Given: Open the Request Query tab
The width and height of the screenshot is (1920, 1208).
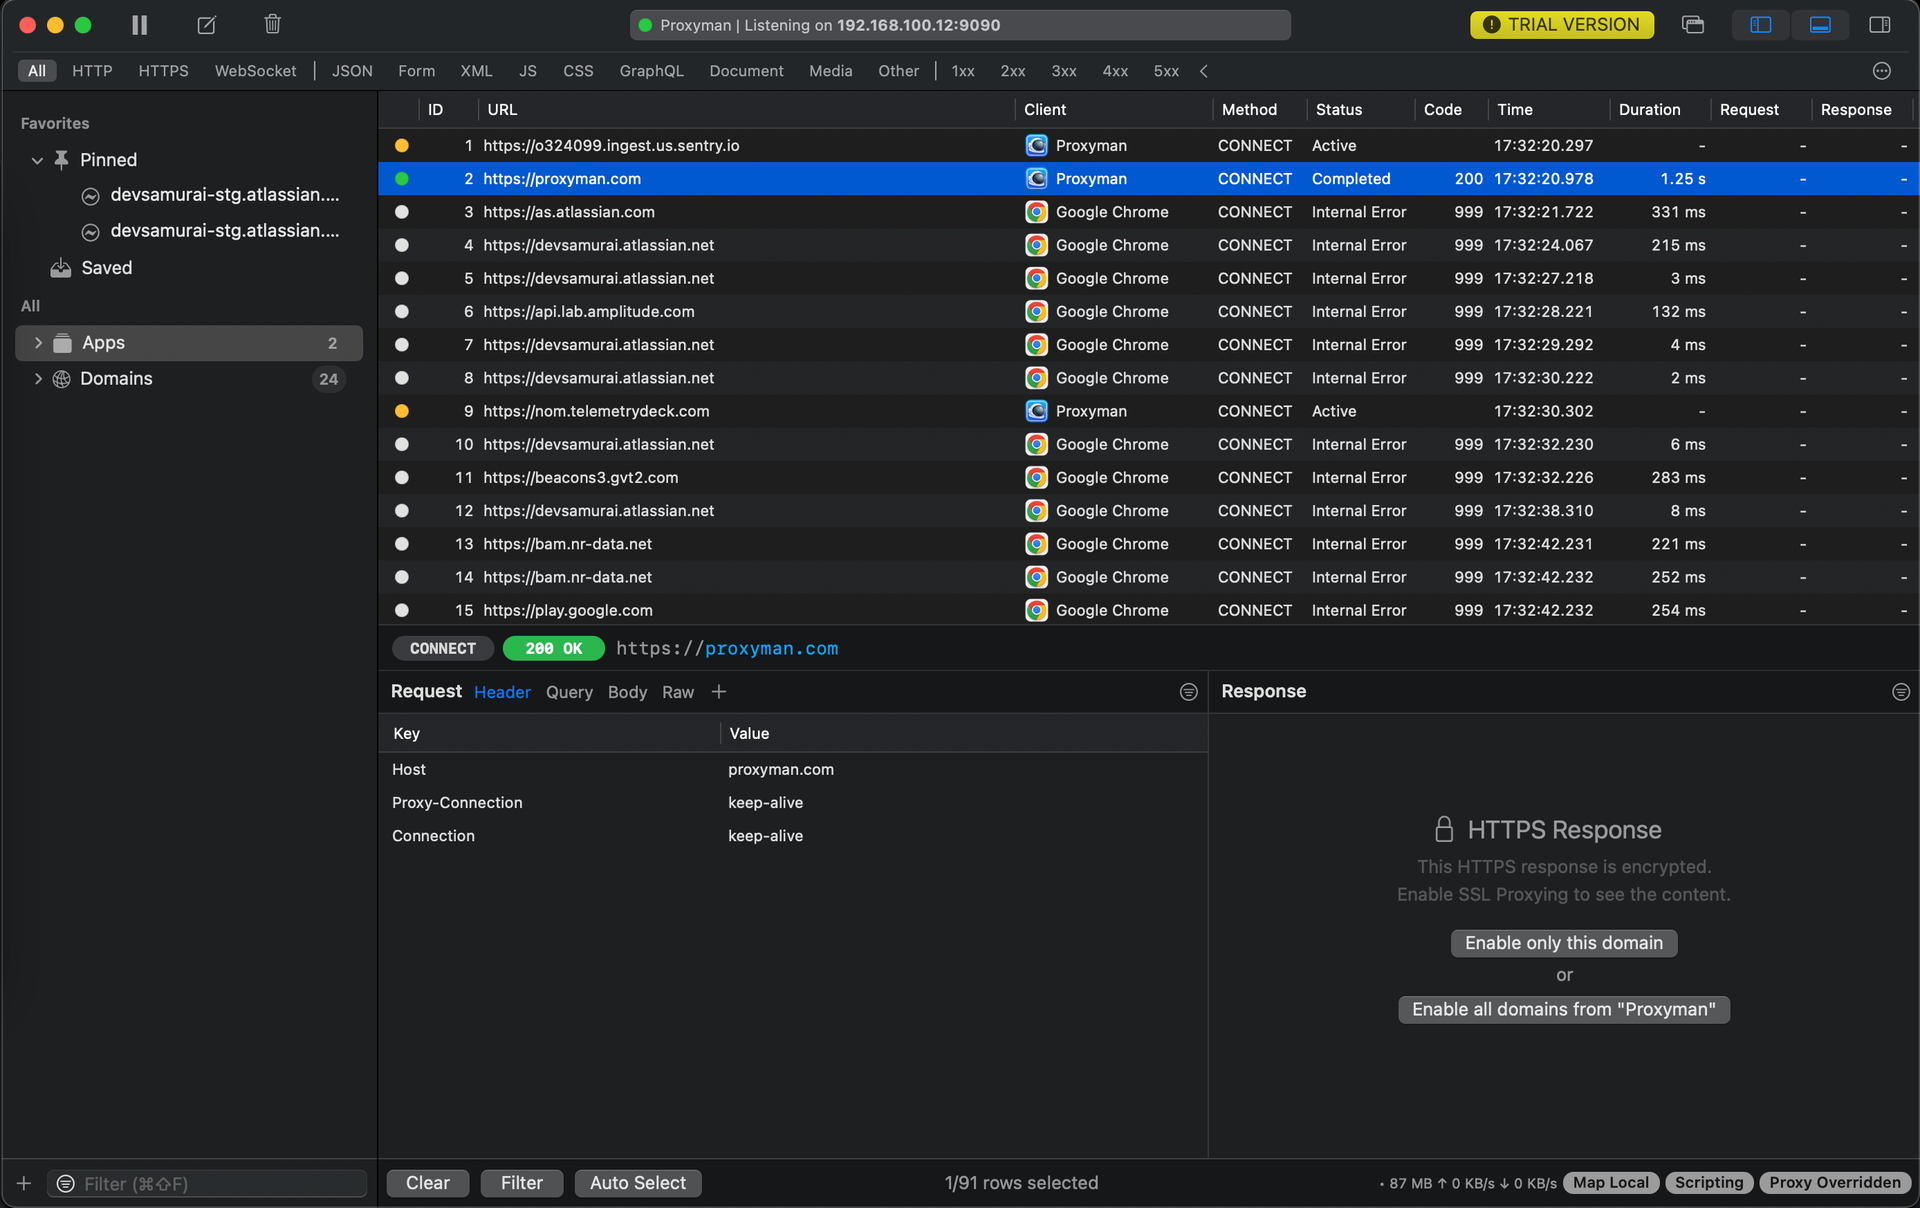Looking at the screenshot, I should click(569, 692).
